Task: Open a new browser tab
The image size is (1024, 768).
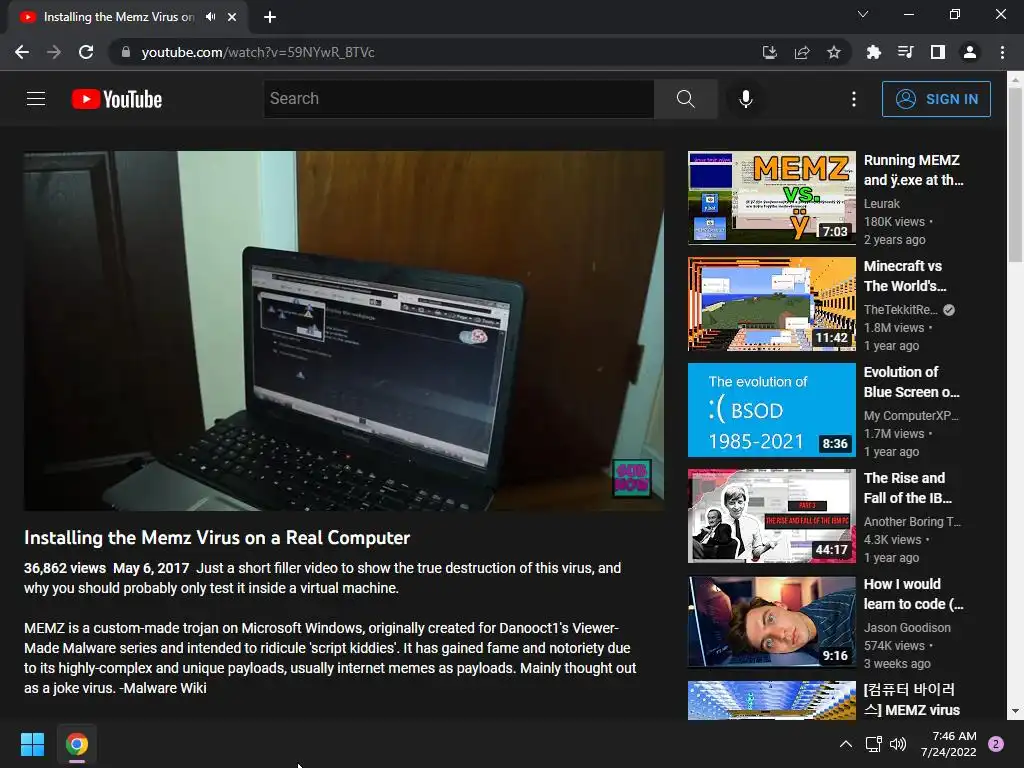Action: click(x=270, y=17)
